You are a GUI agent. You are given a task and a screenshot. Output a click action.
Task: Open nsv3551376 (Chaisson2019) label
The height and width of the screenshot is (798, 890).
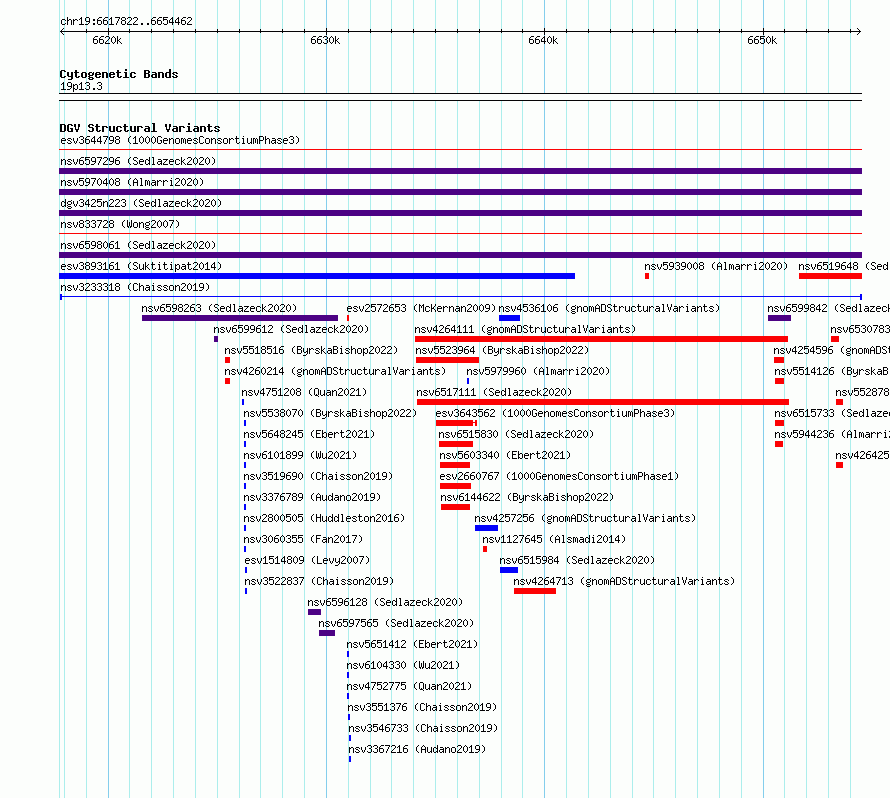(422, 707)
